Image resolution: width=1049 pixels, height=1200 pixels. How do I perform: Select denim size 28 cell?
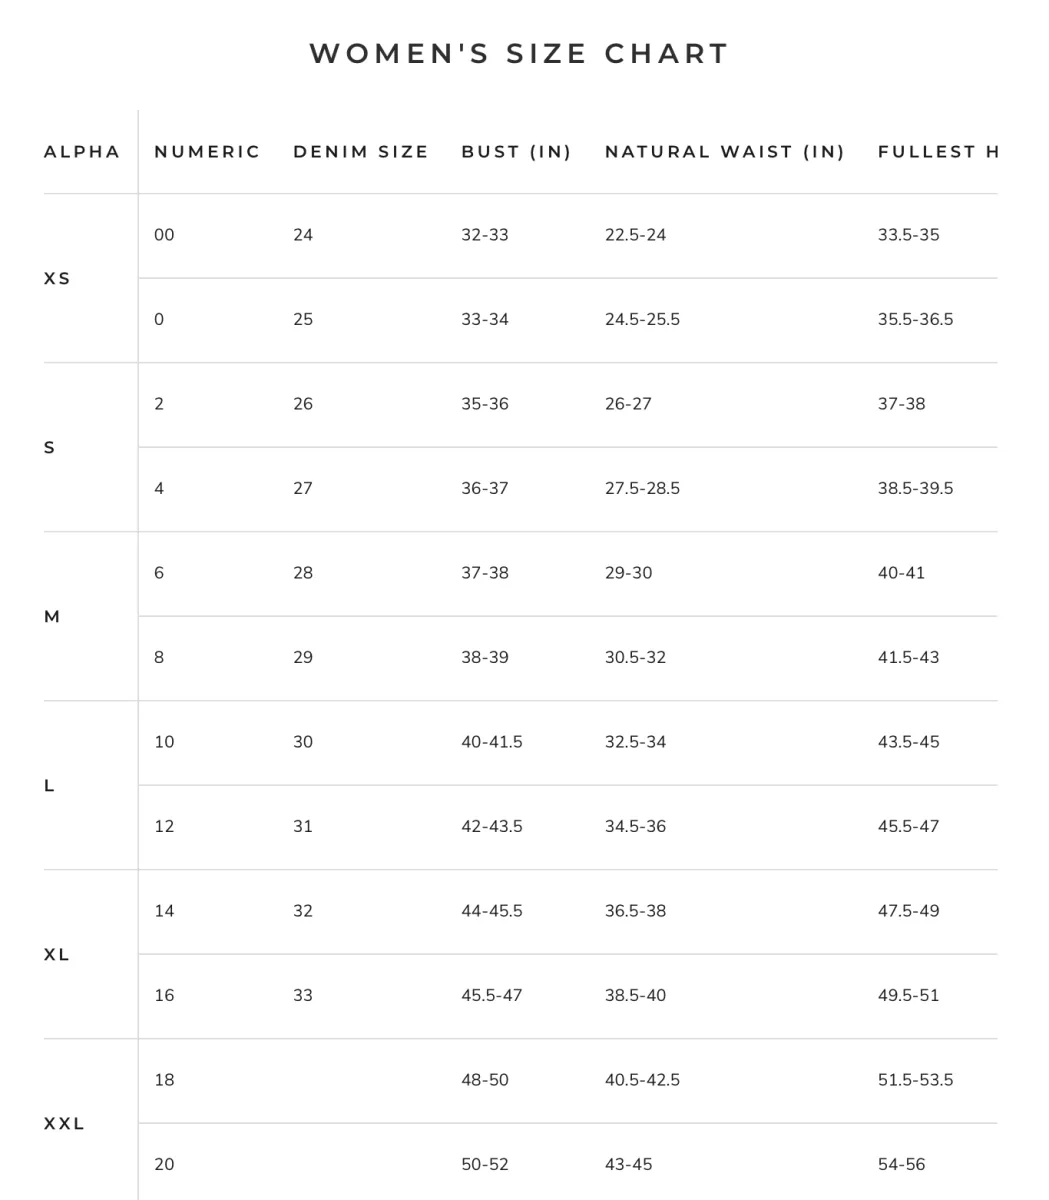coord(303,573)
